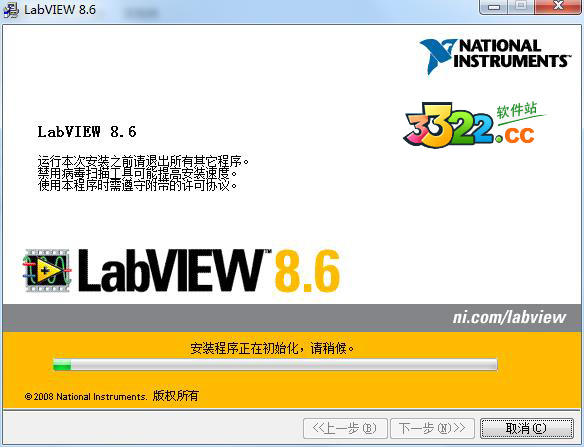Click the disabled Next button 下一步(N)>>
Viewport: 584px width, 447px height.
coord(432,428)
